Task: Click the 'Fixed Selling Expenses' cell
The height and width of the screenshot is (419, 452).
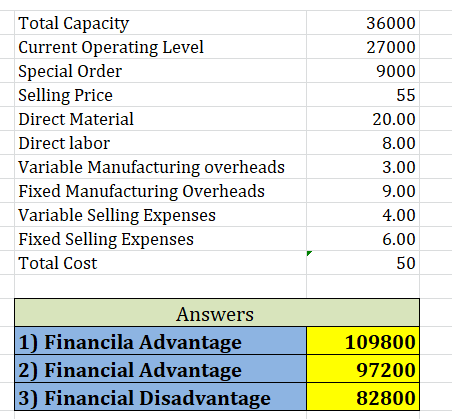Action: 160,239
